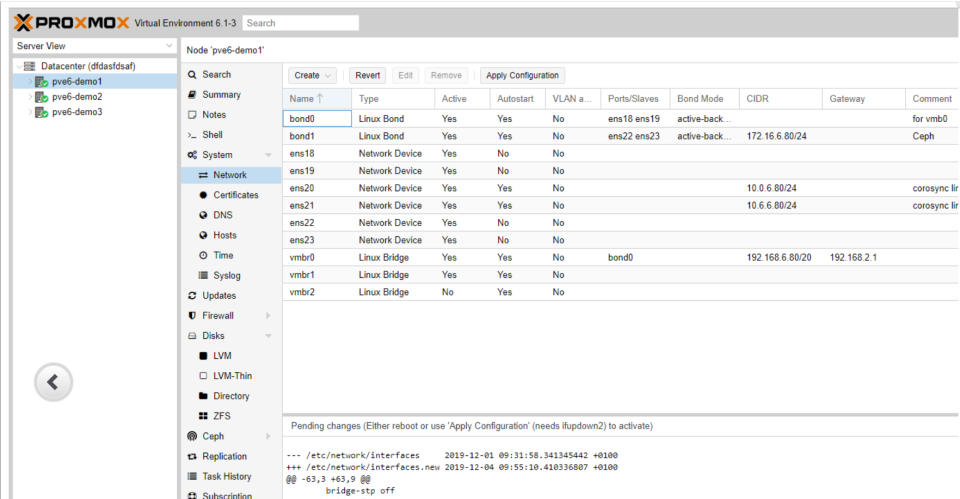Open the Certificates menu item
The height and width of the screenshot is (499, 960).
pyautogui.click(x=231, y=195)
